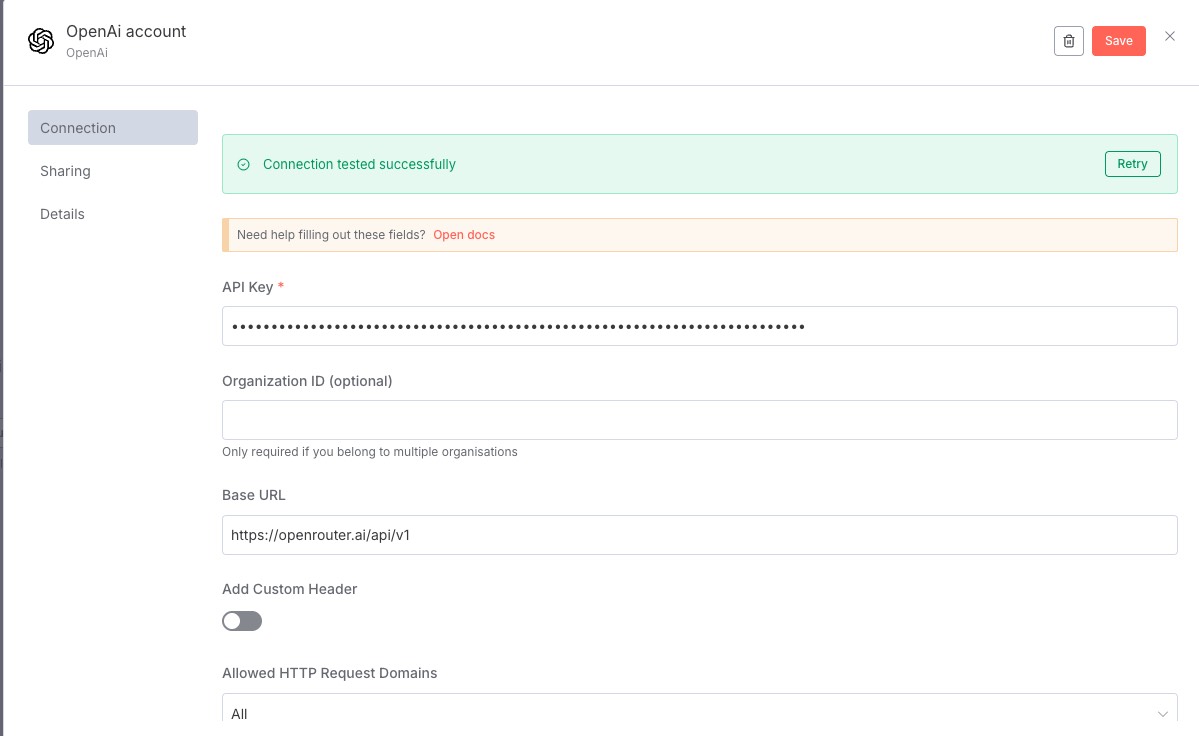This screenshot has height=736, width=1199.
Task: Expand Allowed HTTP Request Domains dropdown
Action: point(699,713)
